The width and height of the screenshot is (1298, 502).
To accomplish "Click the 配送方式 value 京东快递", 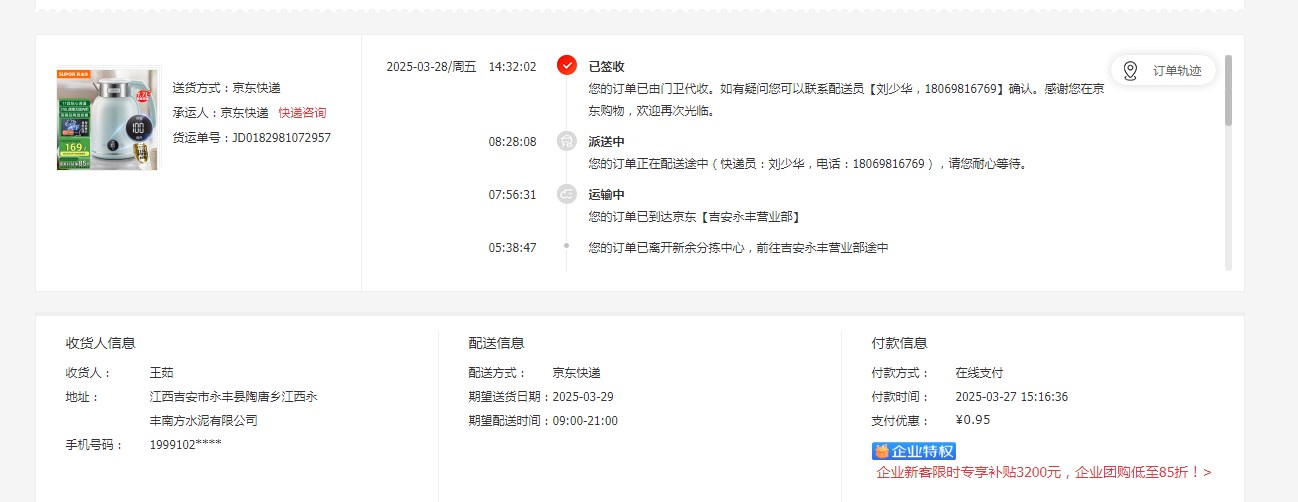I will pyautogui.click(x=577, y=373).
